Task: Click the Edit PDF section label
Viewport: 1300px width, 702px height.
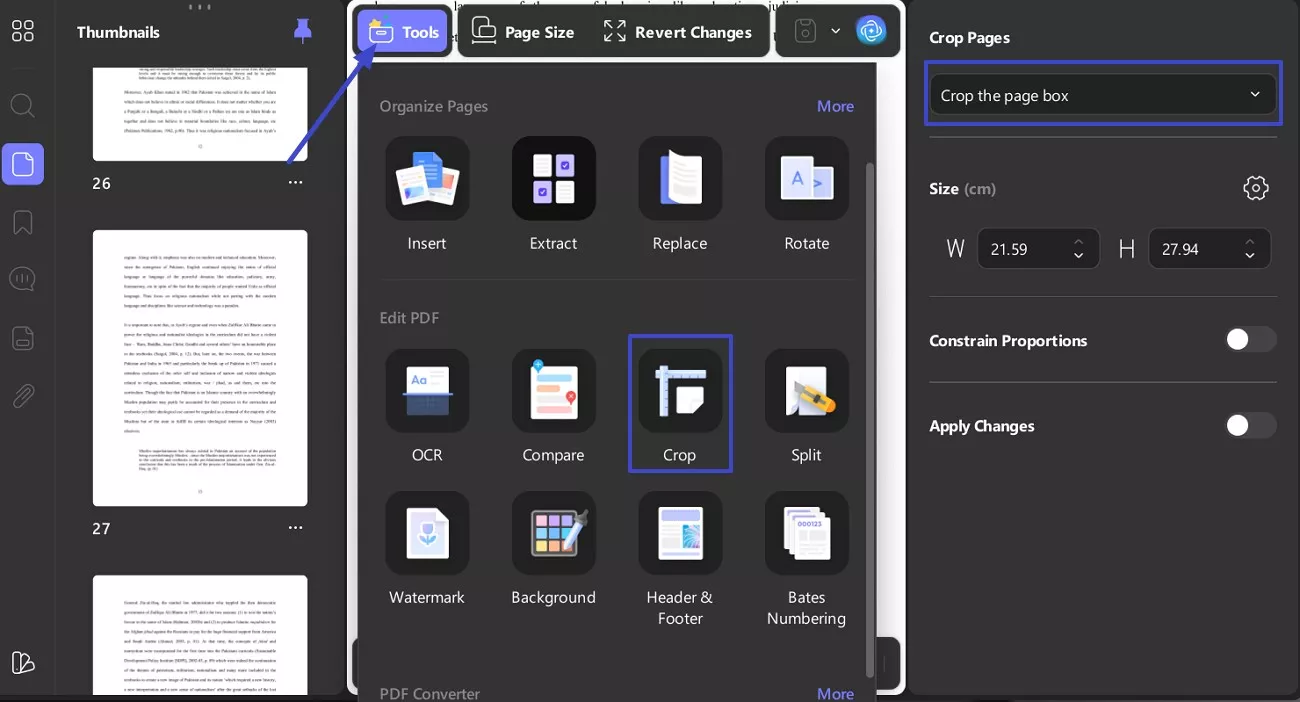Action: (x=409, y=318)
